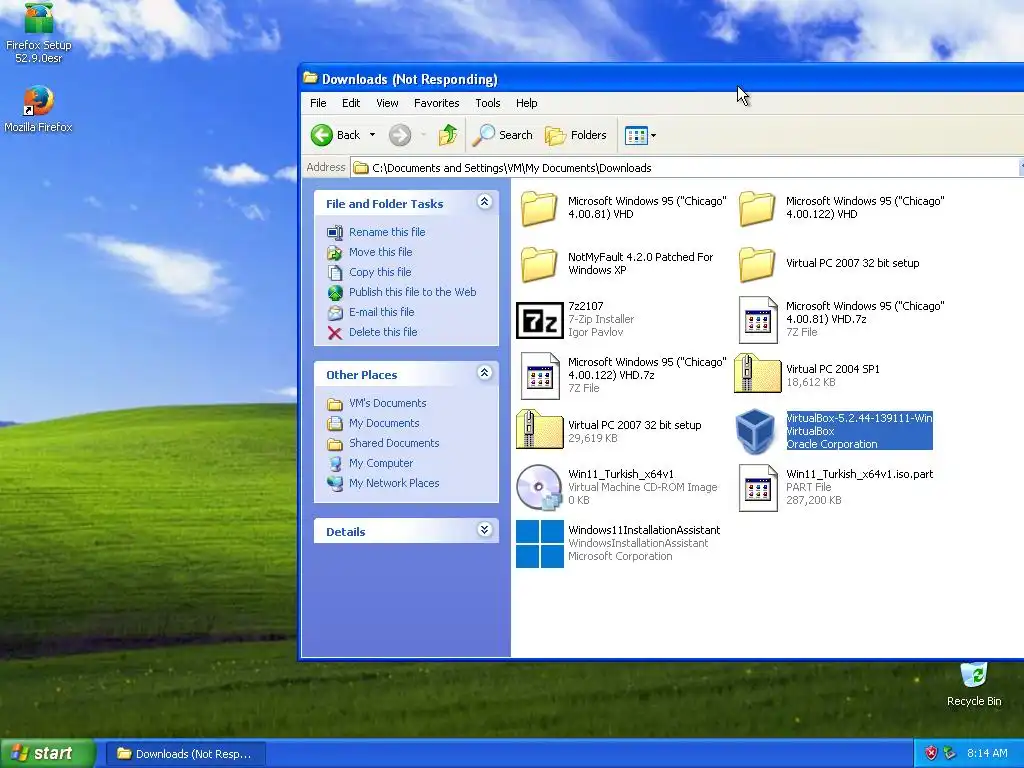
Task: Go to My Documents link
Action: pos(384,423)
